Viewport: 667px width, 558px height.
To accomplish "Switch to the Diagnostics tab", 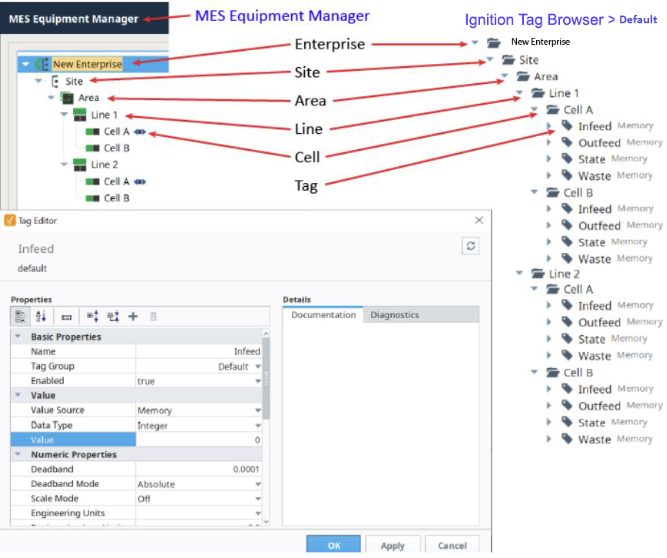I will [394, 315].
